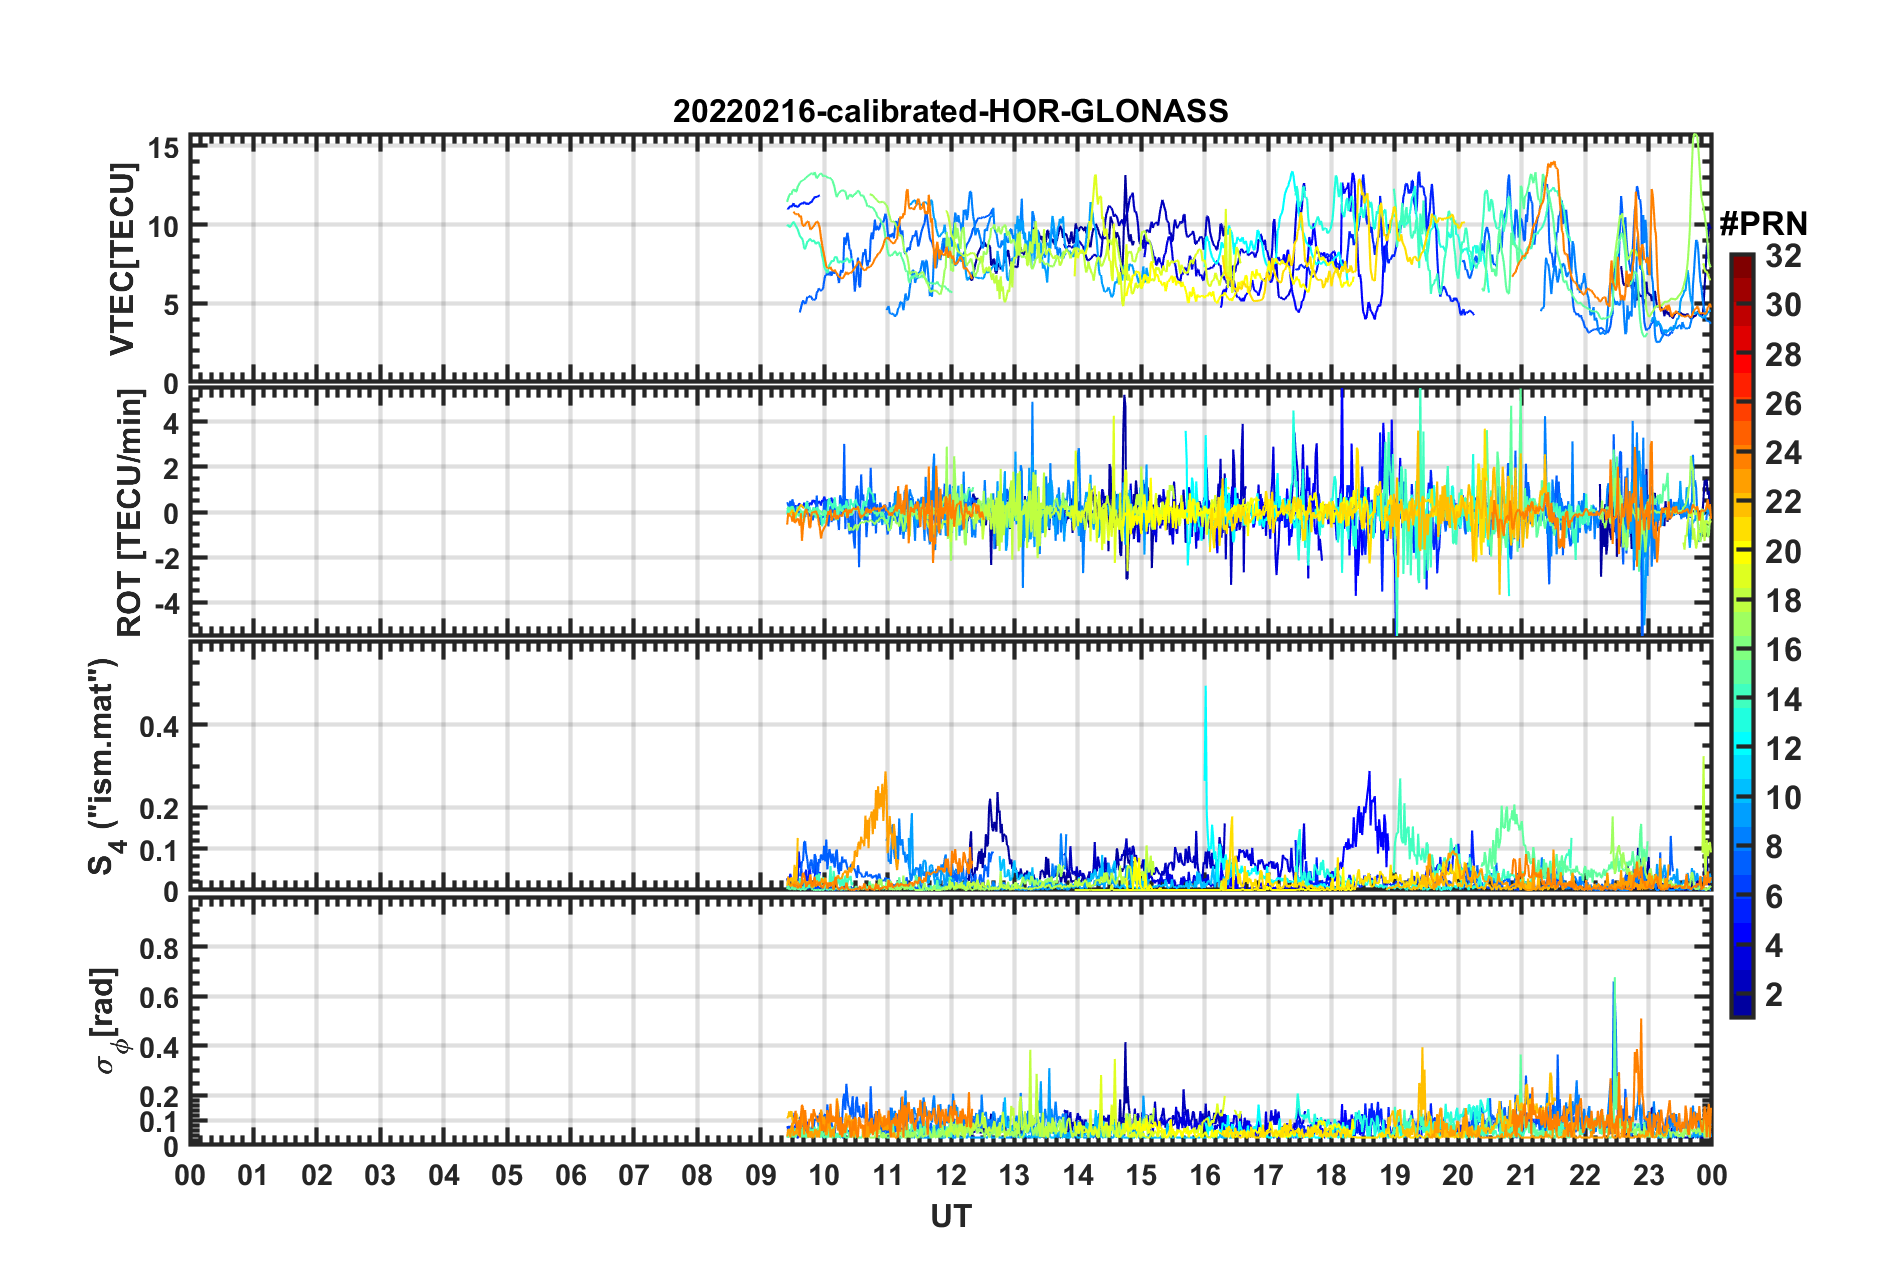The image size is (1902, 1272).
Task: Click colorbar tick label 14
Action: (1783, 700)
